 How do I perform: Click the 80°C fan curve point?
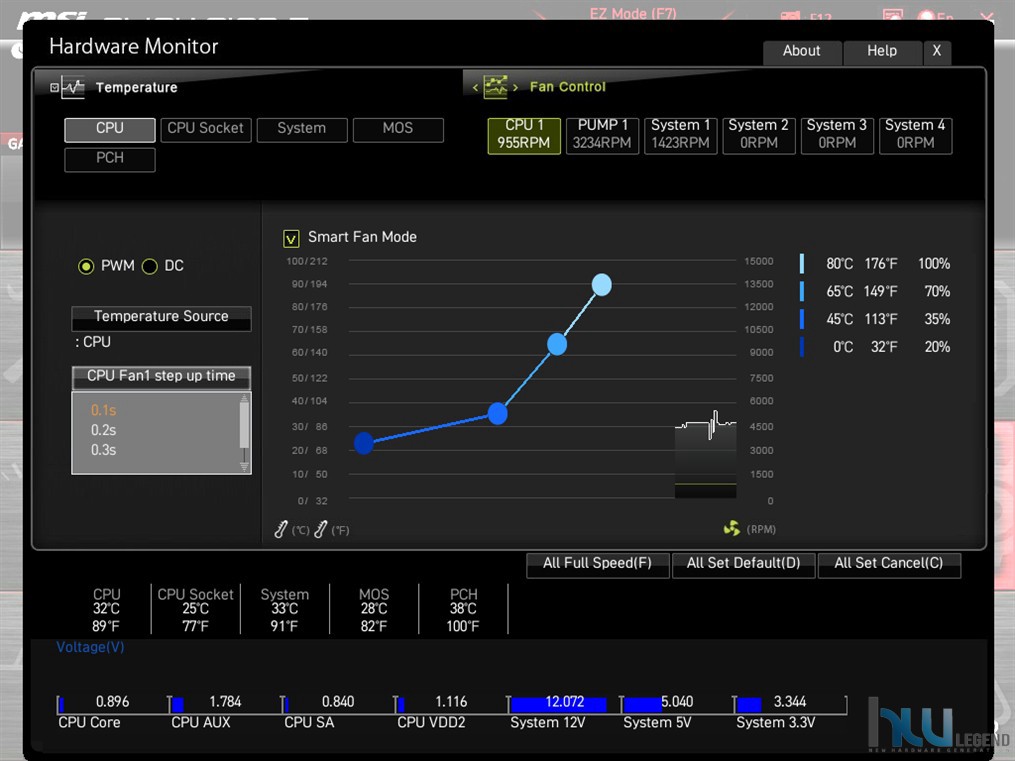point(601,285)
